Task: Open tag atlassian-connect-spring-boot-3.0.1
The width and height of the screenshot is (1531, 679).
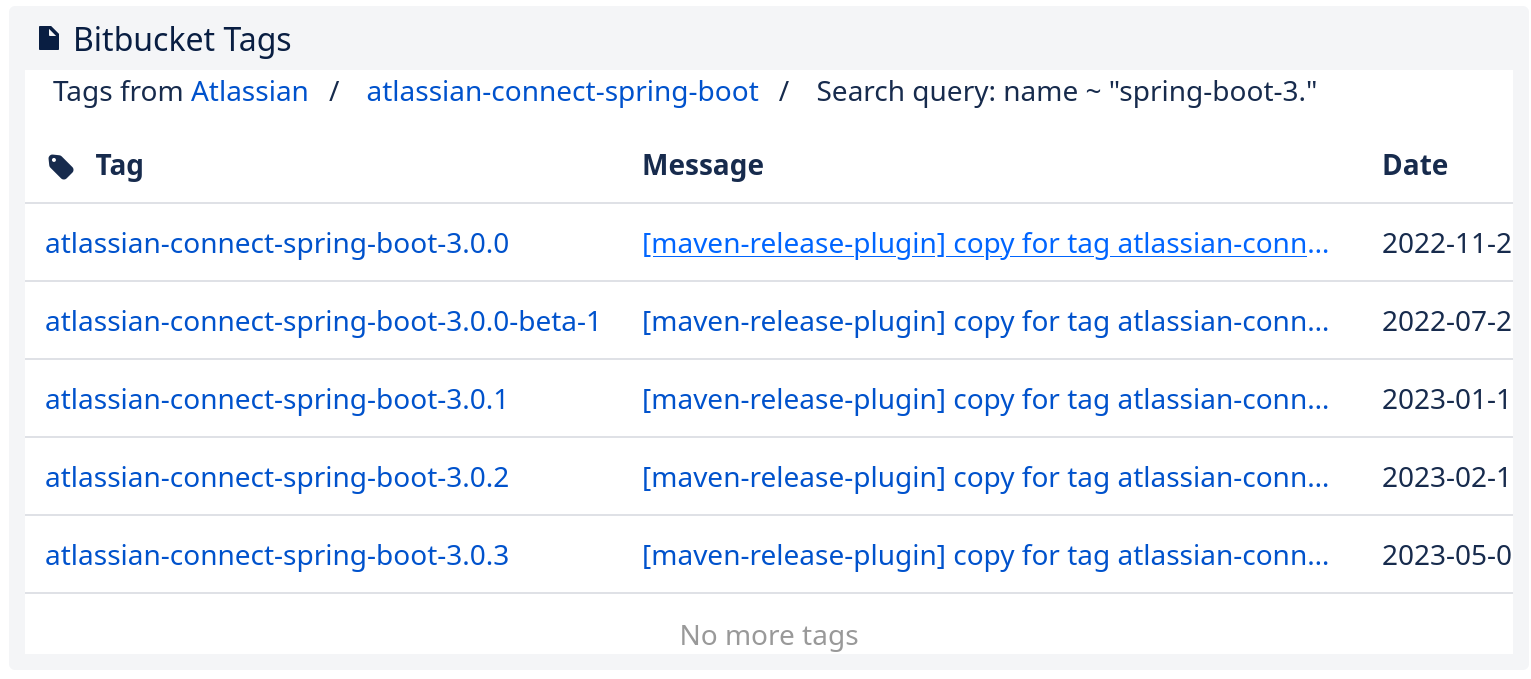Action: click(277, 399)
